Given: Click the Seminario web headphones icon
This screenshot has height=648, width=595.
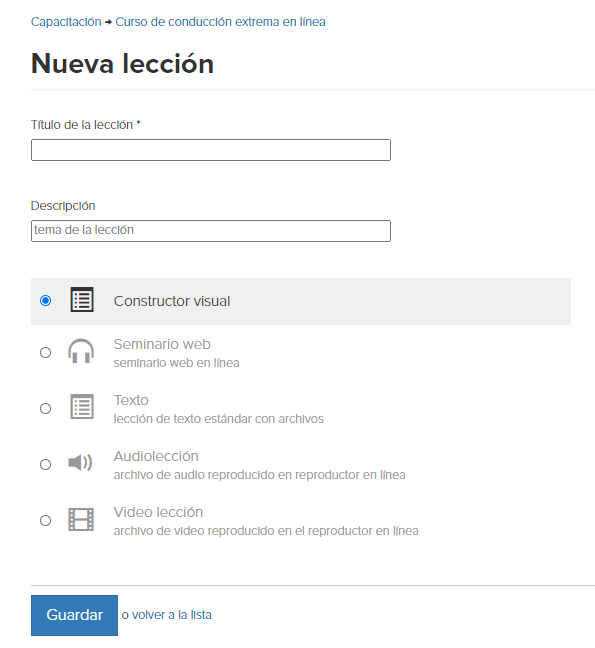Looking at the screenshot, I should point(81,351).
